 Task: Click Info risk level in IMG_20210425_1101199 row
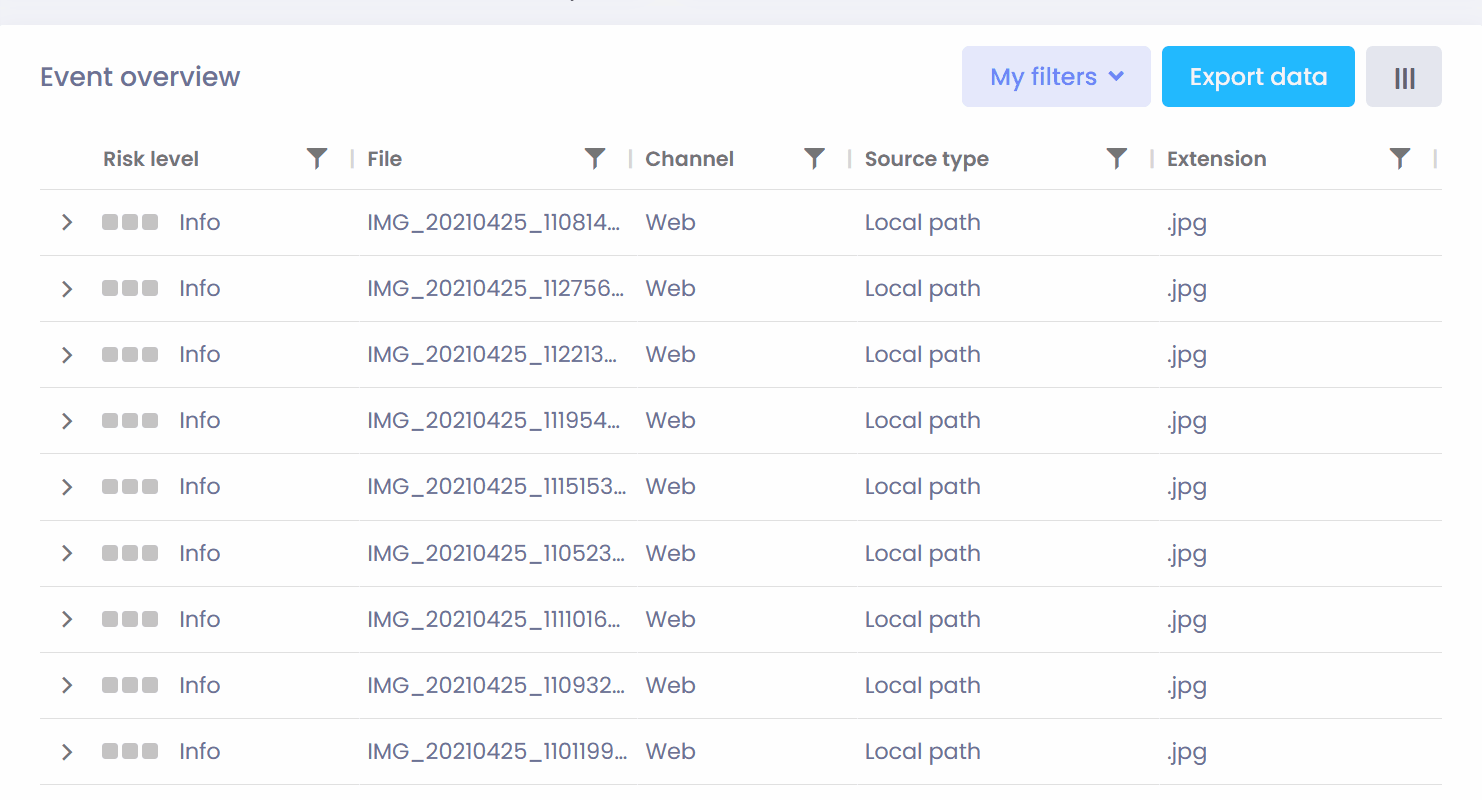pyautogui.click(x=199, y=751)
